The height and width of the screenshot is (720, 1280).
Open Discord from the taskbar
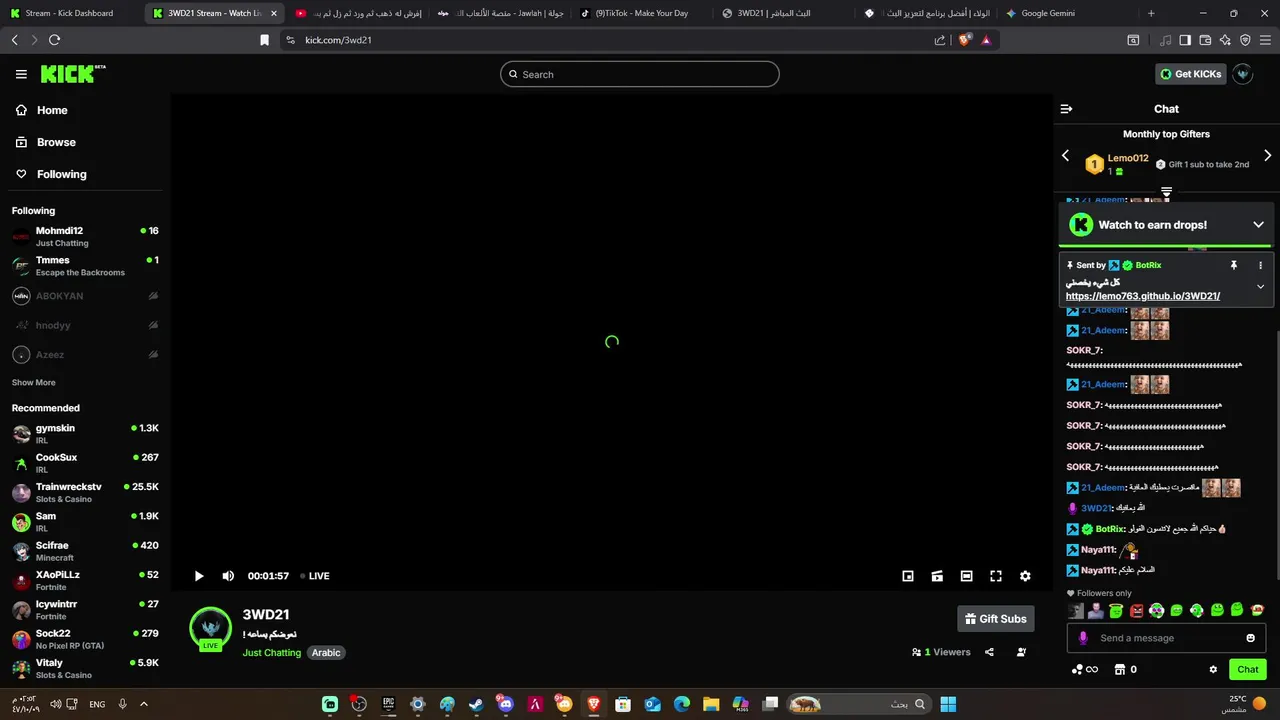(505, 704)
